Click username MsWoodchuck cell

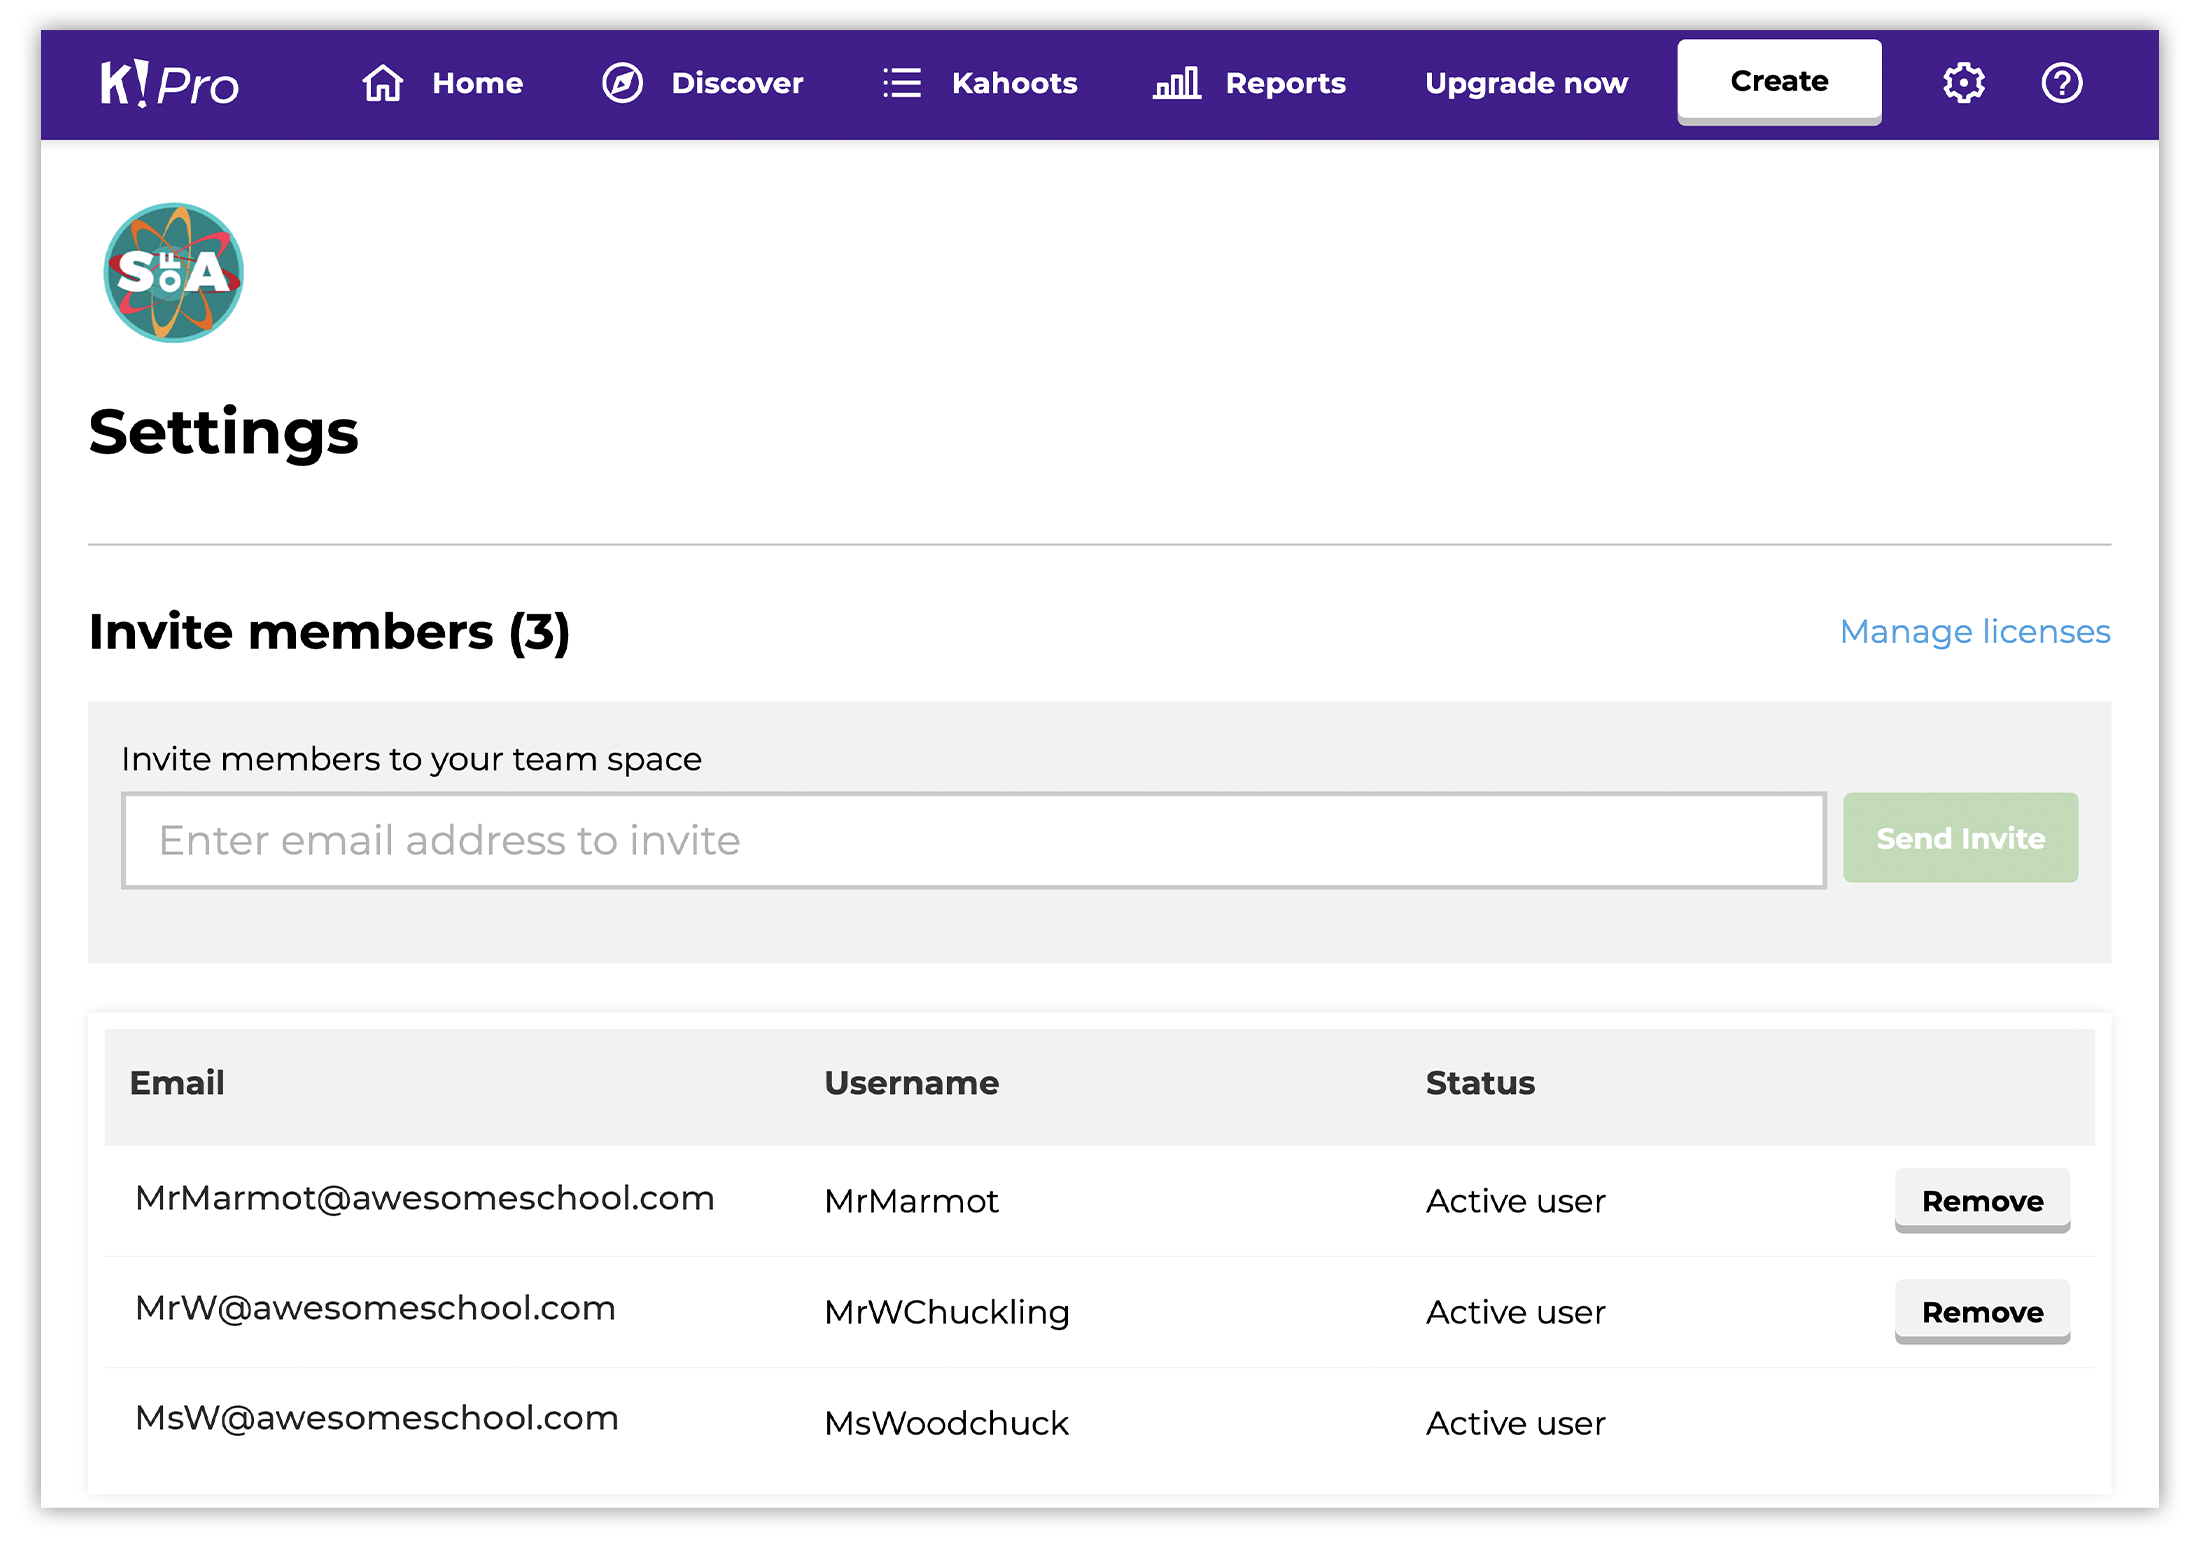(x=946, y=1423)
